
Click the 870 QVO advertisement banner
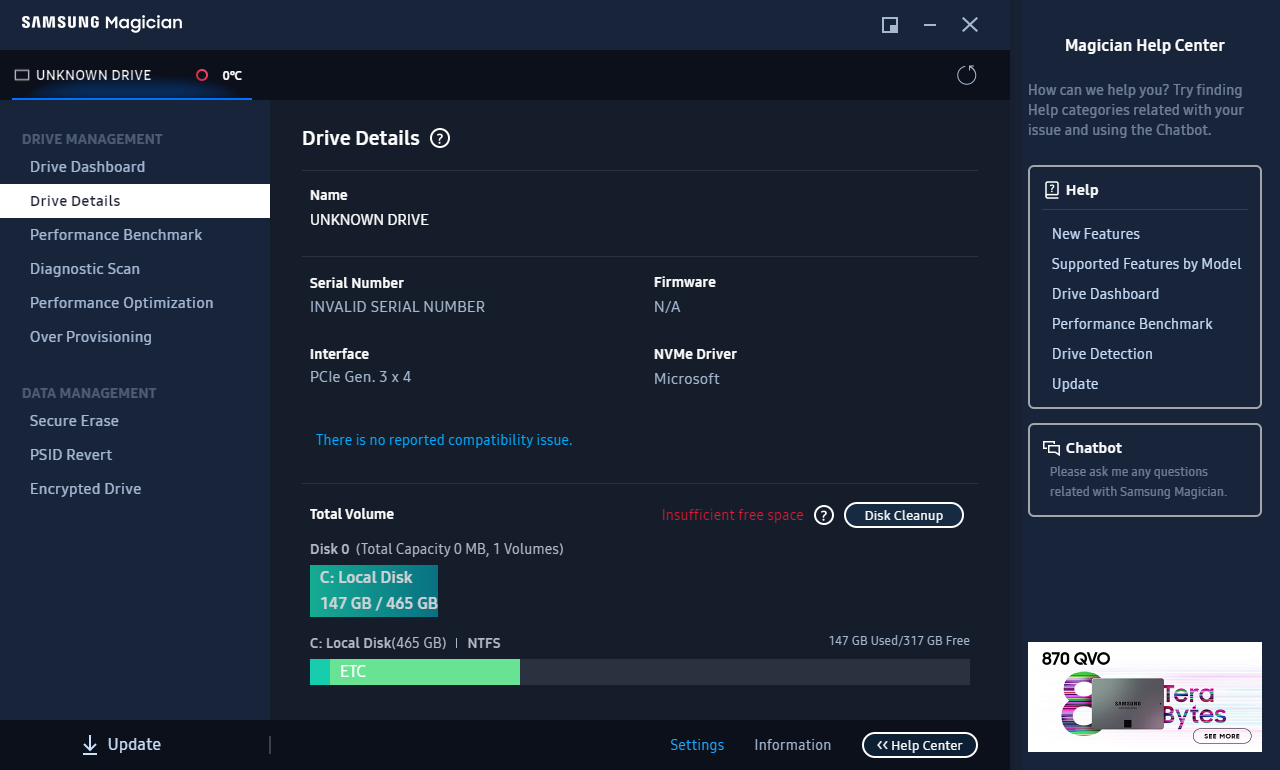click(1145, 697)
